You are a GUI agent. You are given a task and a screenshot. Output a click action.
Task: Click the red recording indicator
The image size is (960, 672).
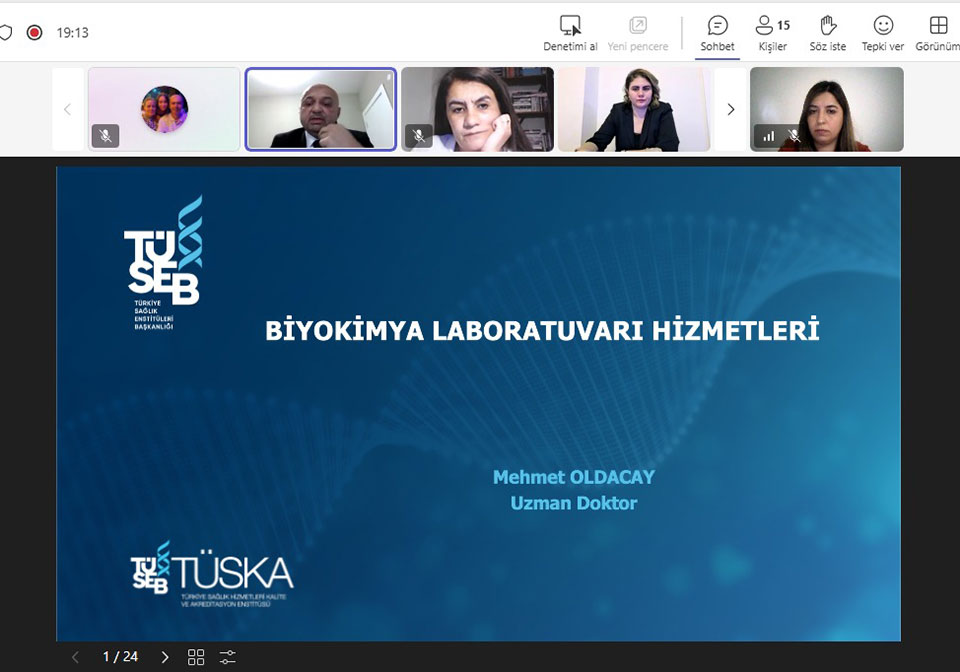point(34,32)
